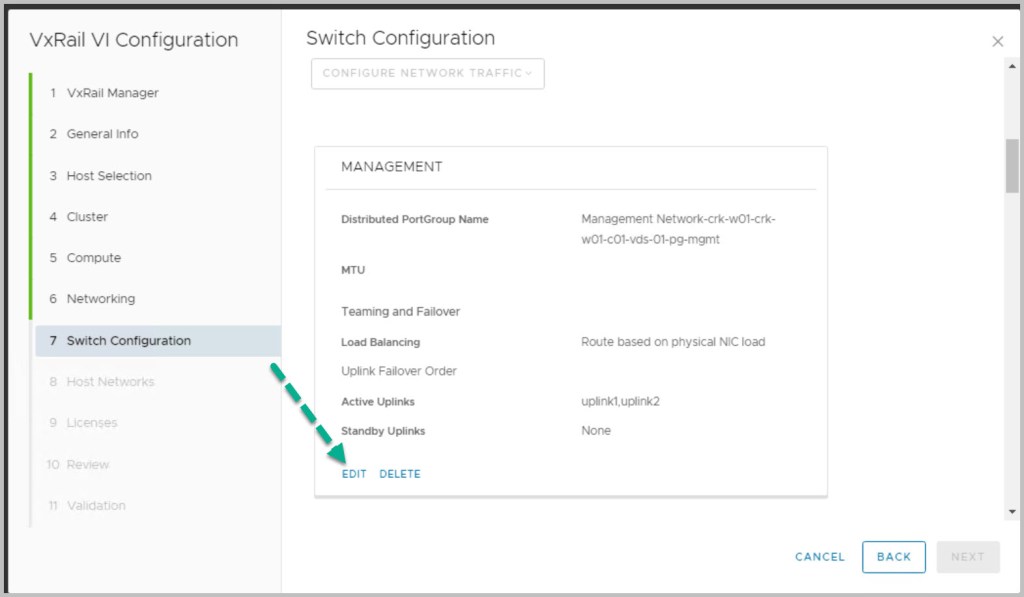
Task: Open the Configure Network Traffic dropdown
Action: coord(427,73)
